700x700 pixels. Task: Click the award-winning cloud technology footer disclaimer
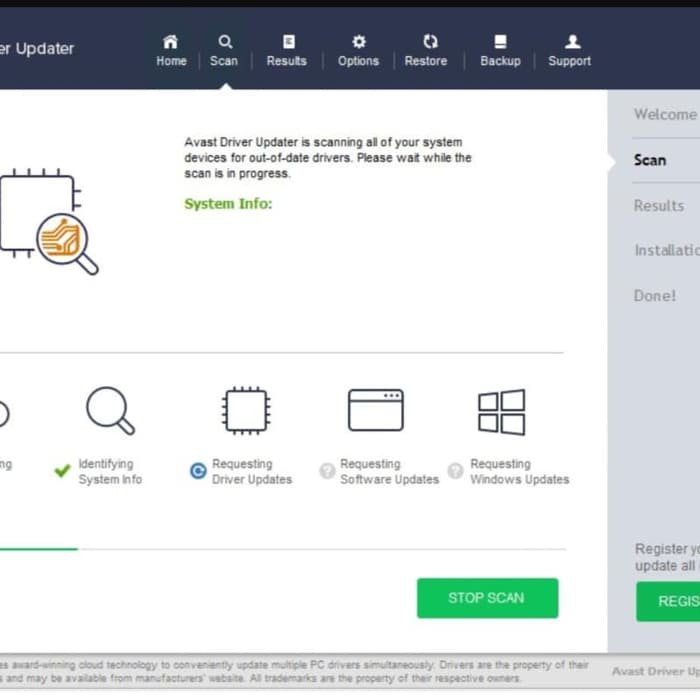295,671
